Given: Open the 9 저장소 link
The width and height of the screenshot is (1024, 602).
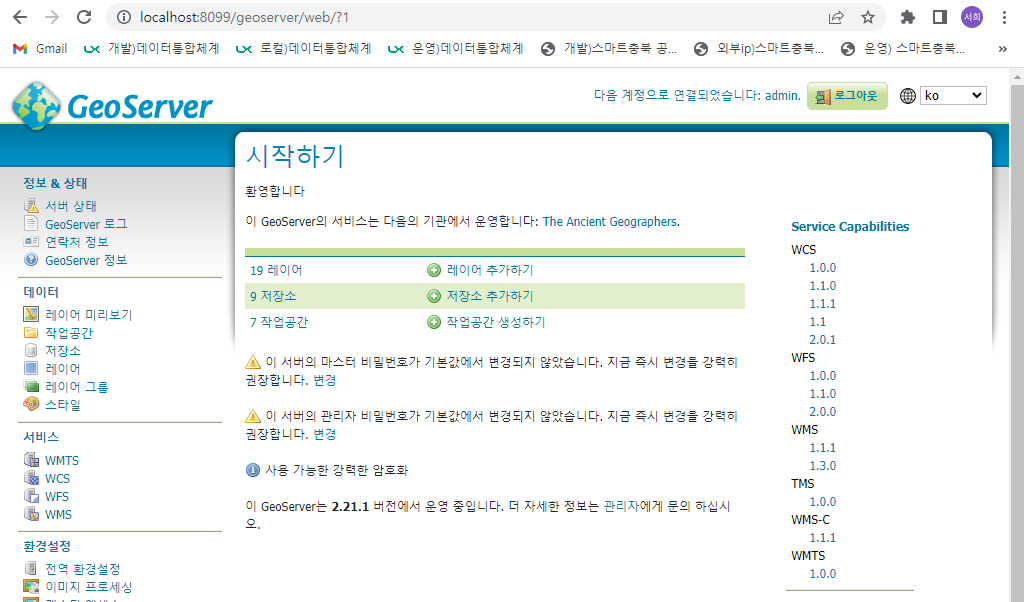Looking at the screenshot, I should 272,296.
